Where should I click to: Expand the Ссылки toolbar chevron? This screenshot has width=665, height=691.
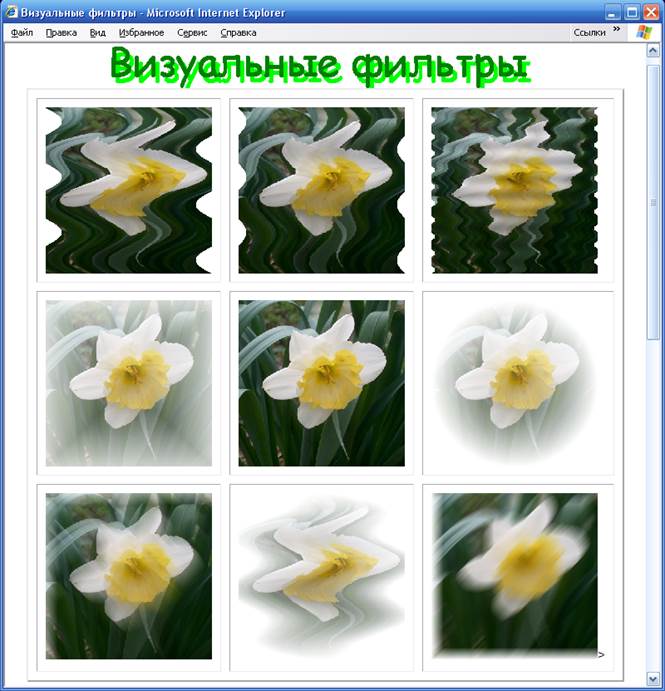pos(617,29)
